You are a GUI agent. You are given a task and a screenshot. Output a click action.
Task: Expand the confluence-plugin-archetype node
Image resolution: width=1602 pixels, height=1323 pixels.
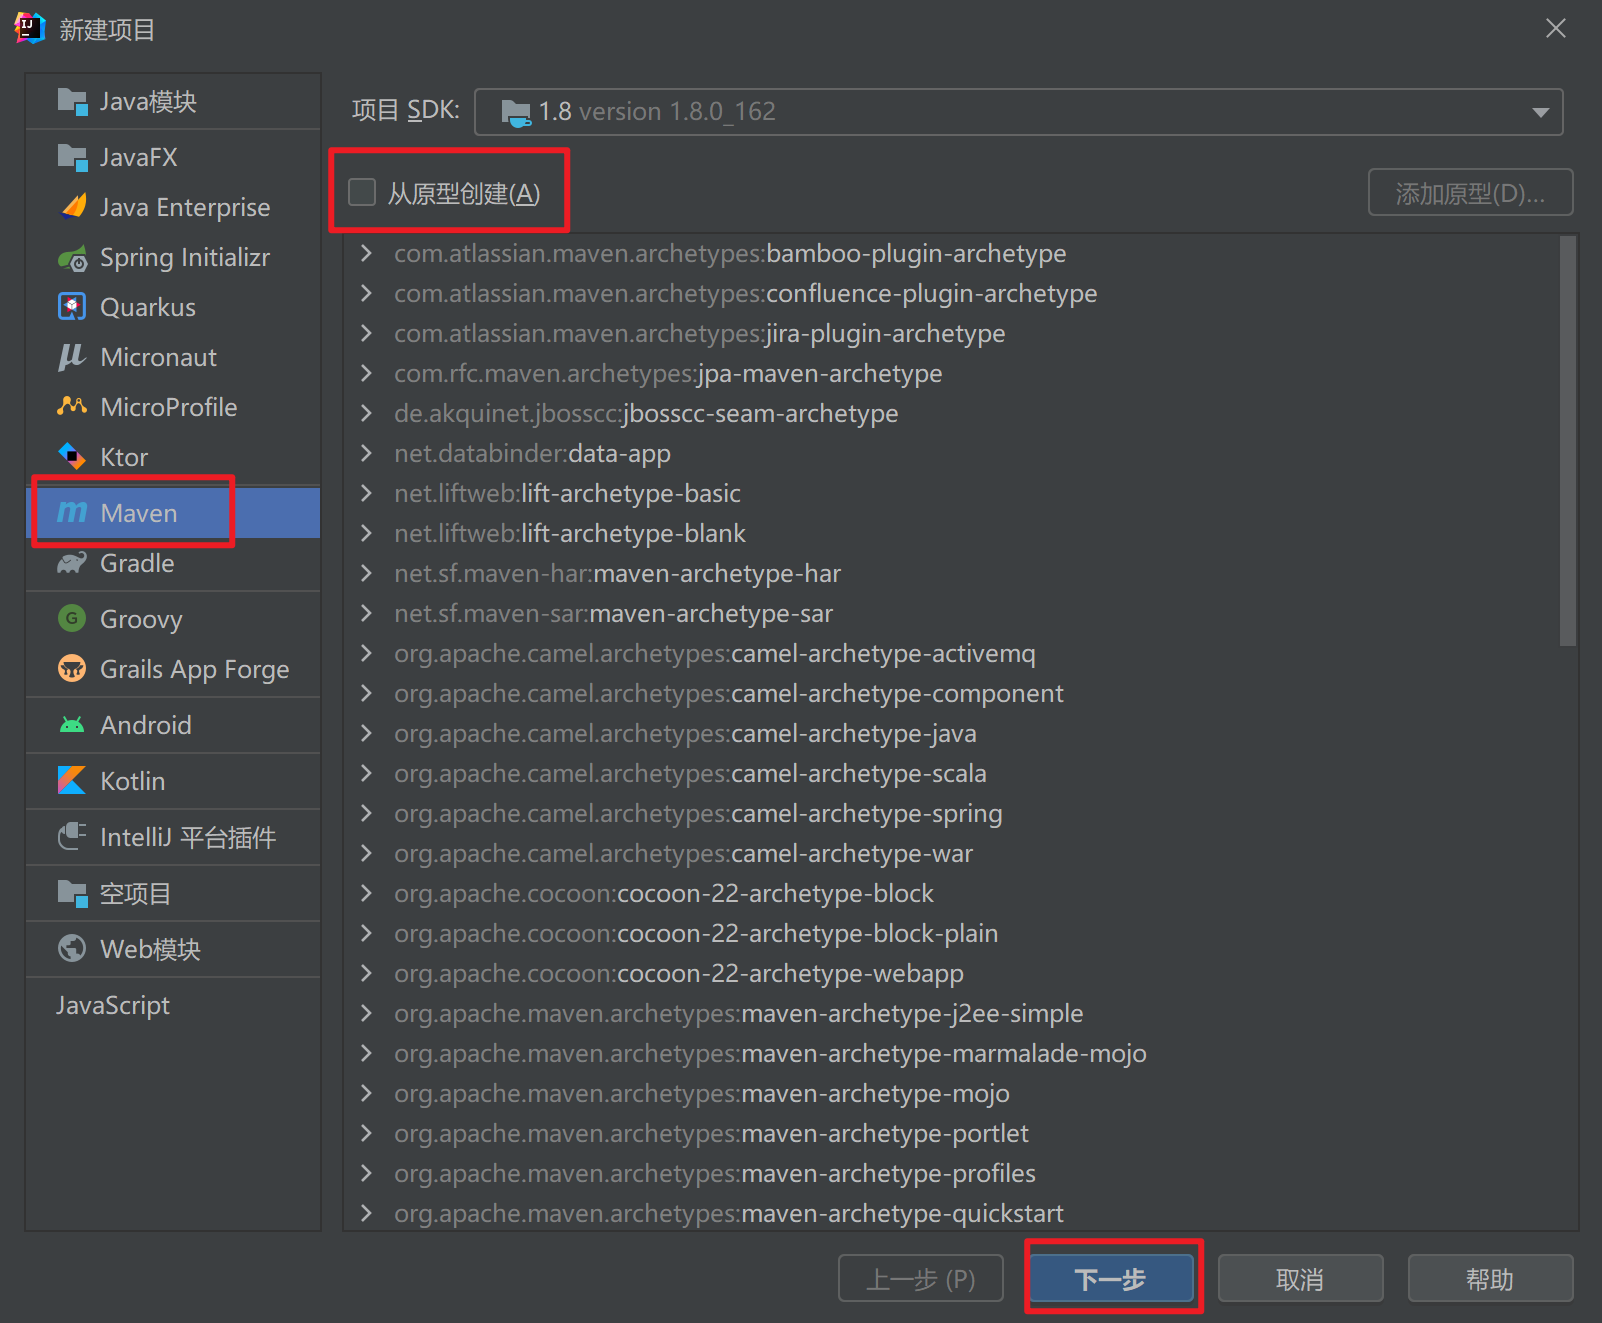367,293
